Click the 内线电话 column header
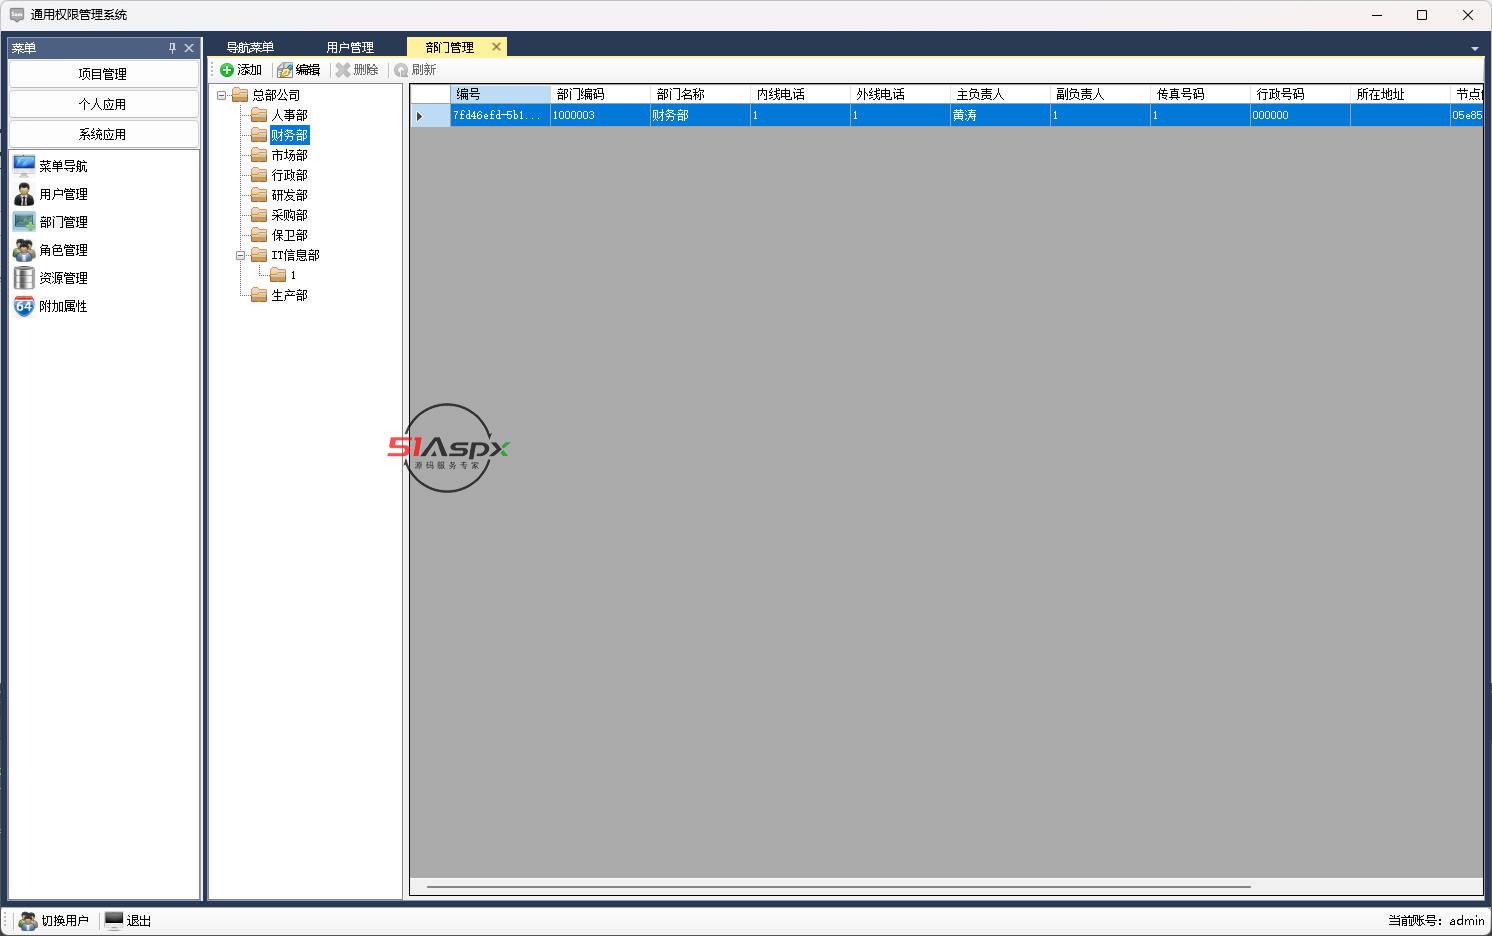Image resolution: width=1492 pixels, height=936 pixels. 800,94
